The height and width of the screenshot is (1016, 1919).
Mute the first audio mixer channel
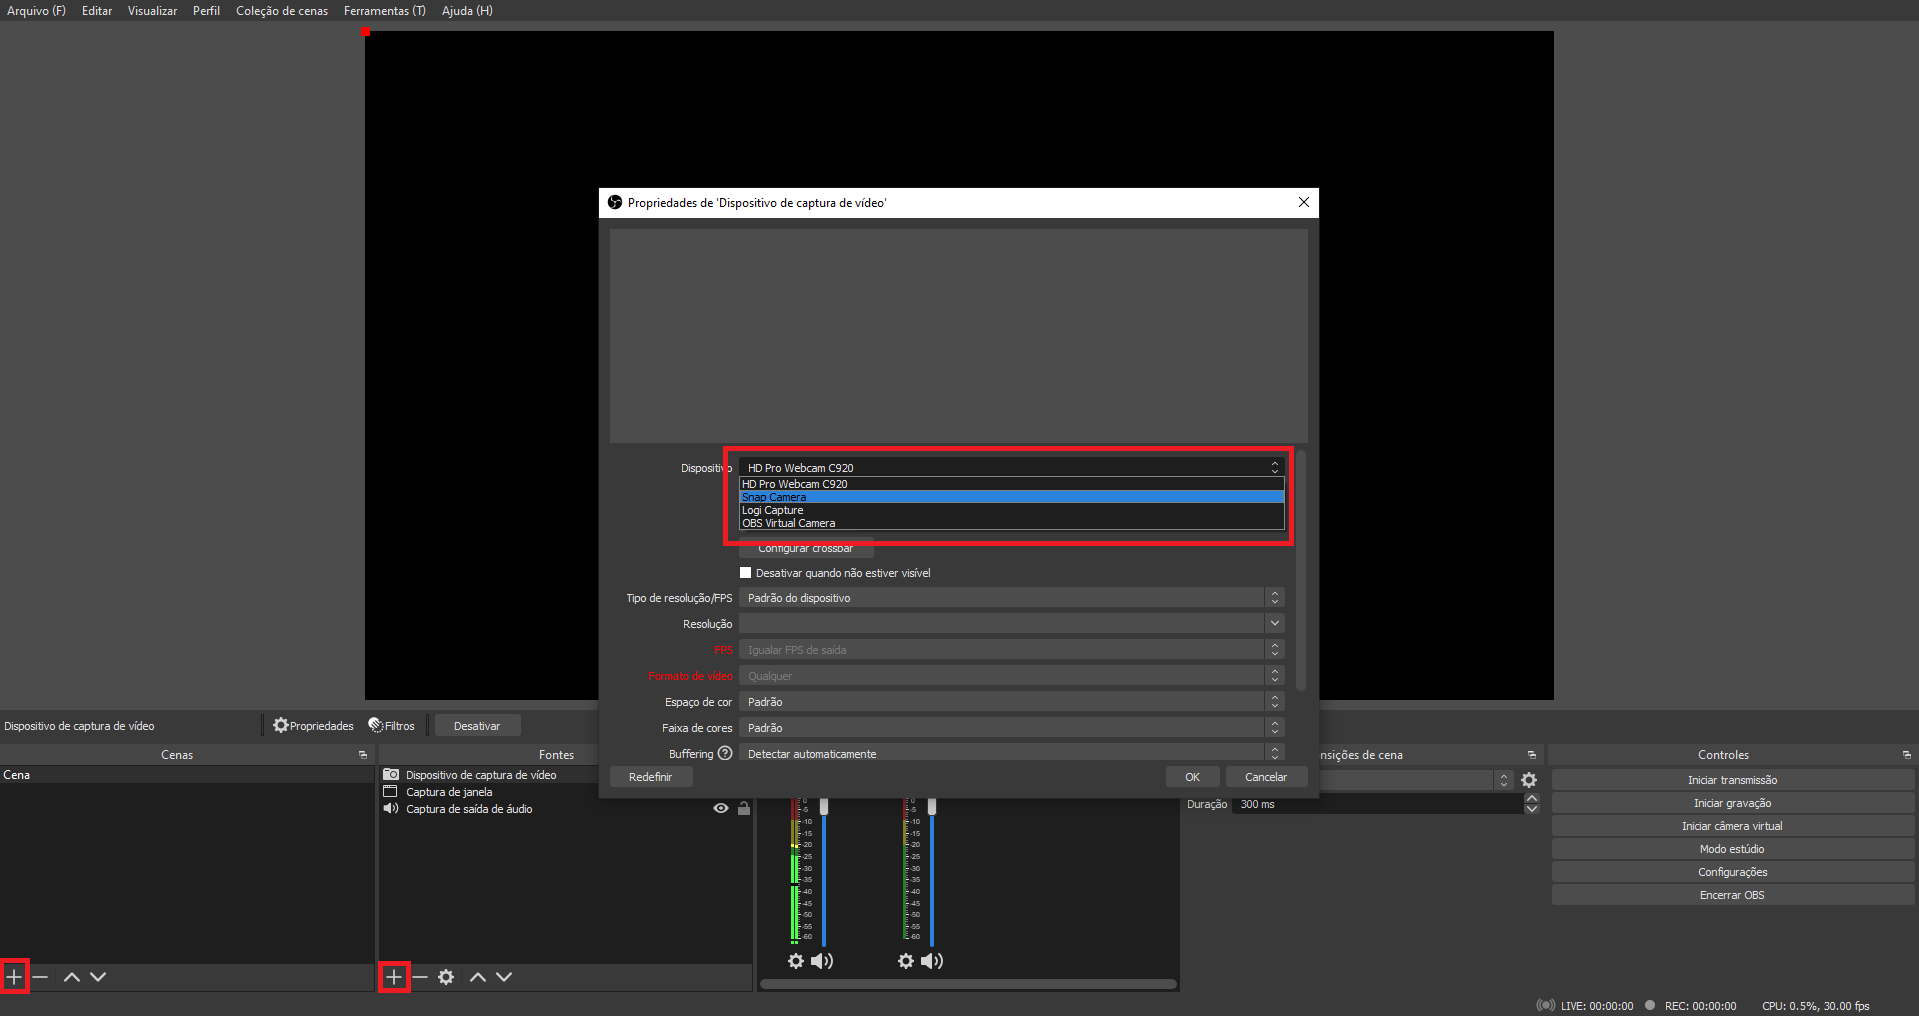tap(822, 961)
